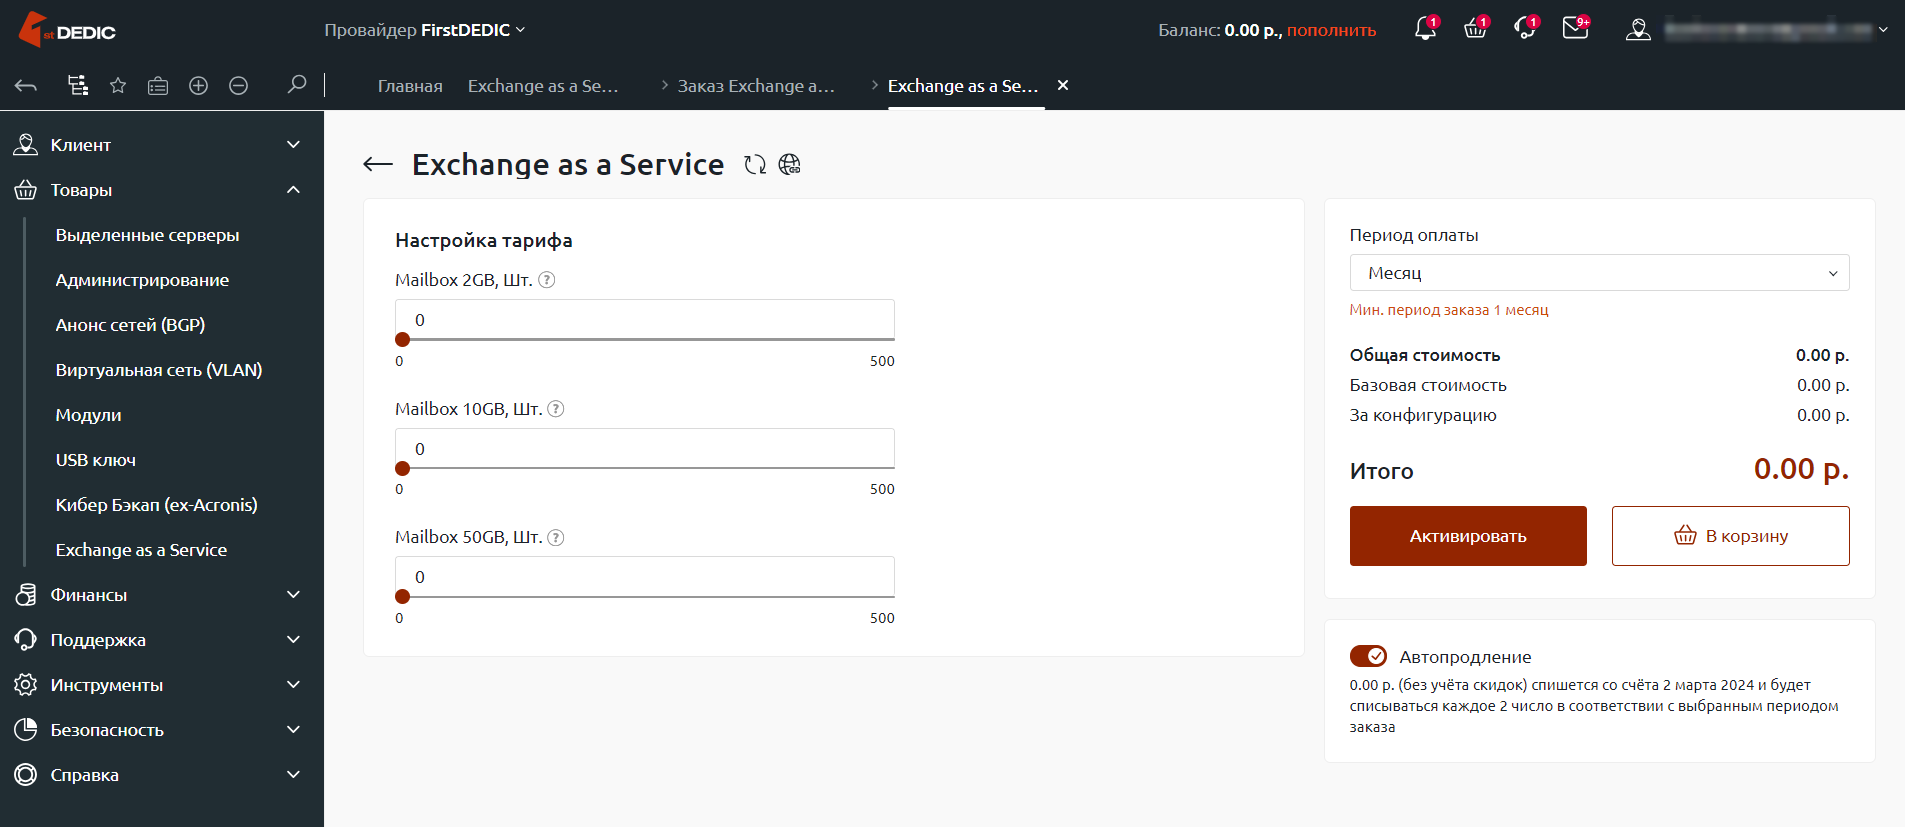The width and height of the screenshot is (1905, 827).
Task: Close the active Exchange as a Service tab
Action: click(1063, 85)
